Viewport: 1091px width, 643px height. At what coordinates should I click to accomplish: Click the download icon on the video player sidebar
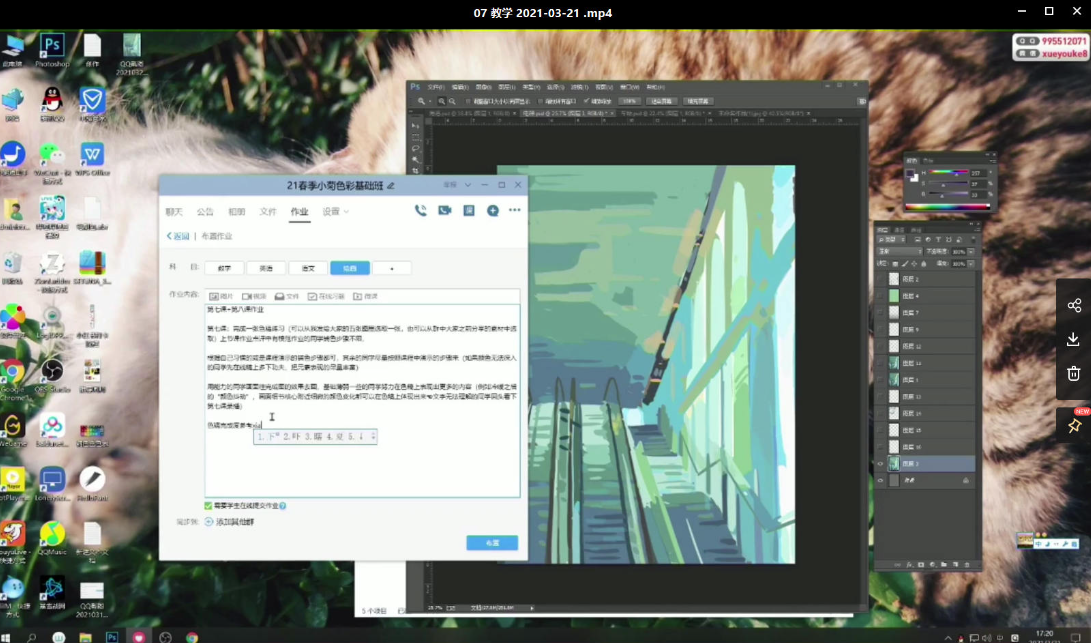tap(1074, 339)
